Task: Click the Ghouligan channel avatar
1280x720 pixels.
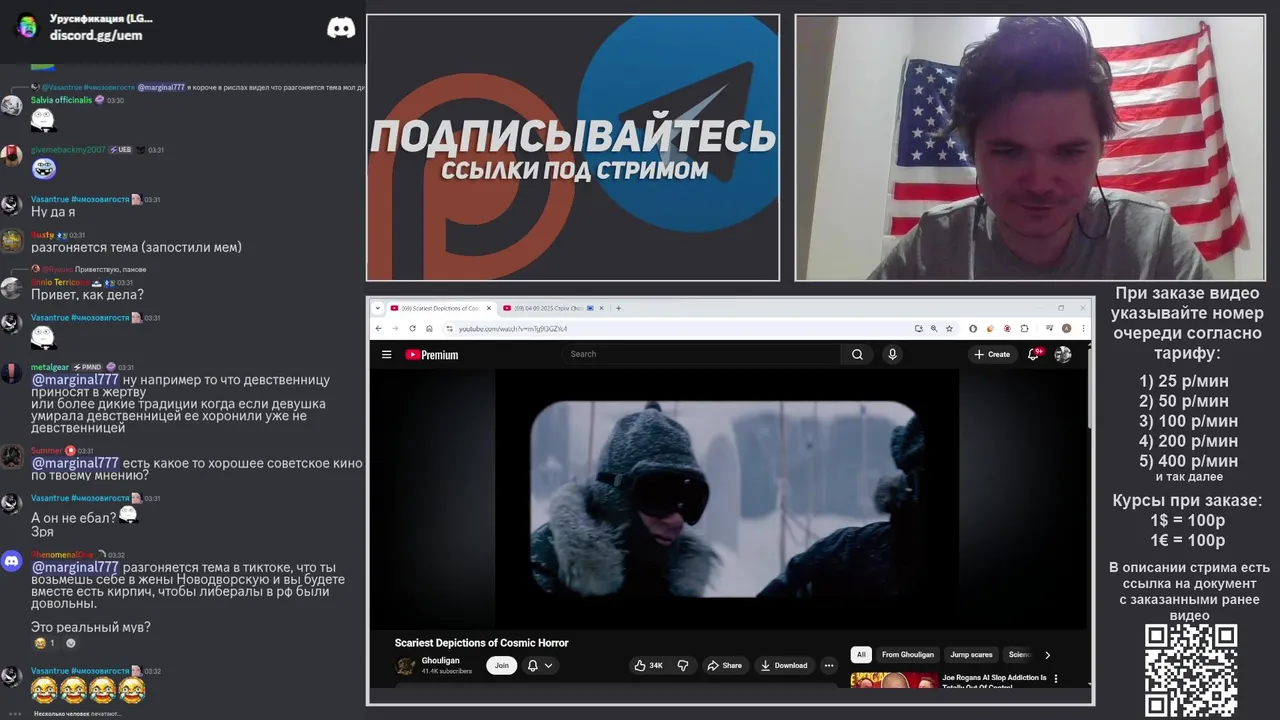Action: [405, 666]
